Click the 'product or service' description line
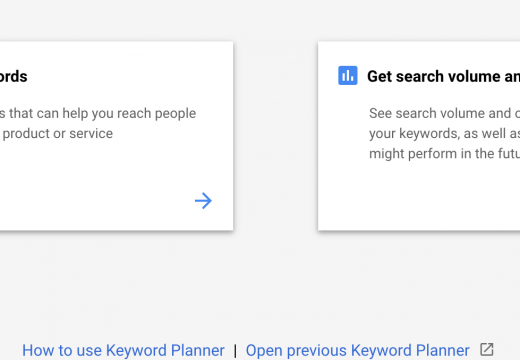Screen dimensions: 520x360 click(58, 134)
